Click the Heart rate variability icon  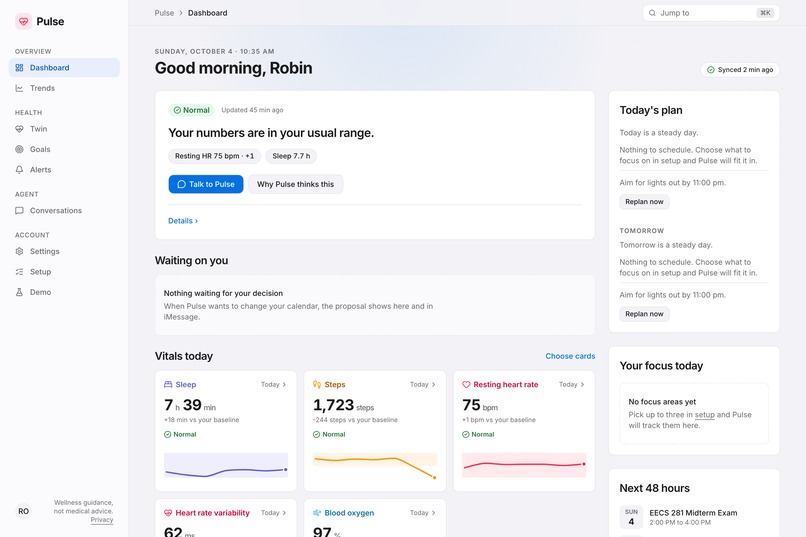pos(168,513)
